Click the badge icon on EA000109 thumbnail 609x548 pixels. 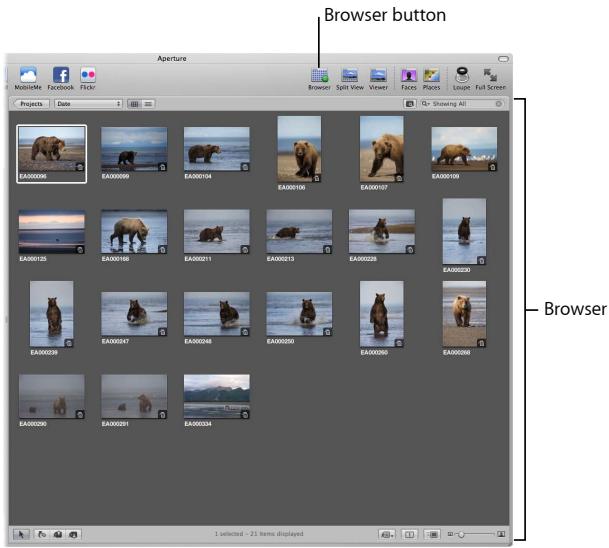click(492, 167)
